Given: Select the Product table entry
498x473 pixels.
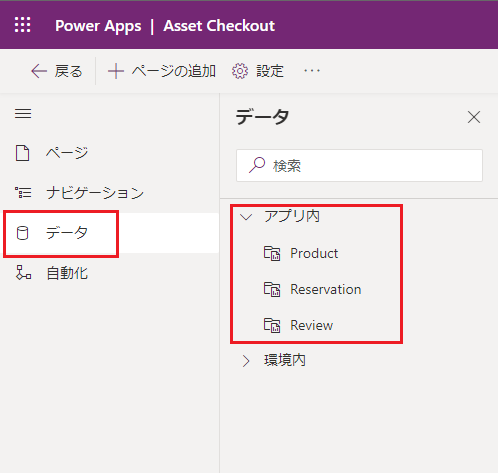Looking at the screenshot, I should point(314,253).
